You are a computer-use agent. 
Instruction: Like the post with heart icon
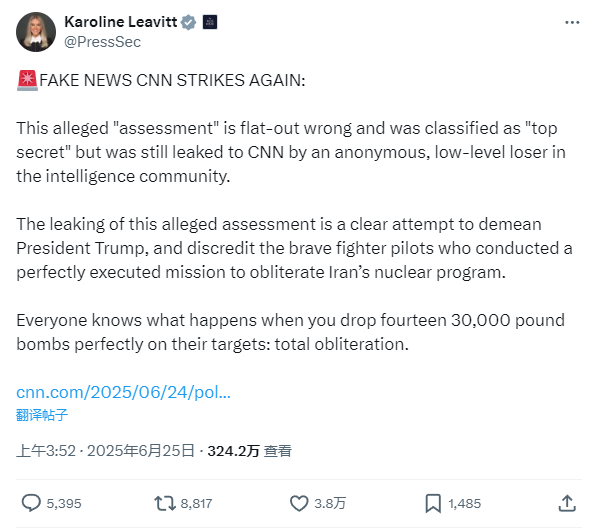tap(299, 503)
